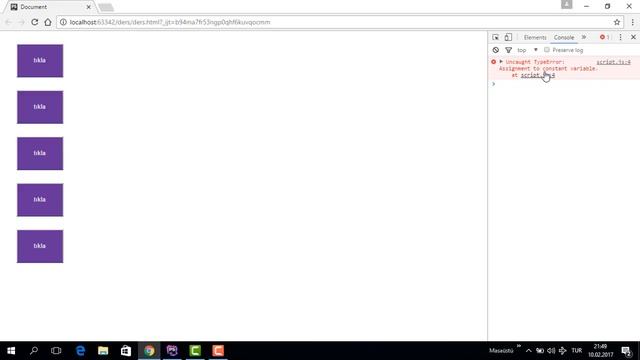Viewport: 640px width, 360px height.
Task: Show more DevTools tabs with double chevron
Action: [x=584, y=37]
